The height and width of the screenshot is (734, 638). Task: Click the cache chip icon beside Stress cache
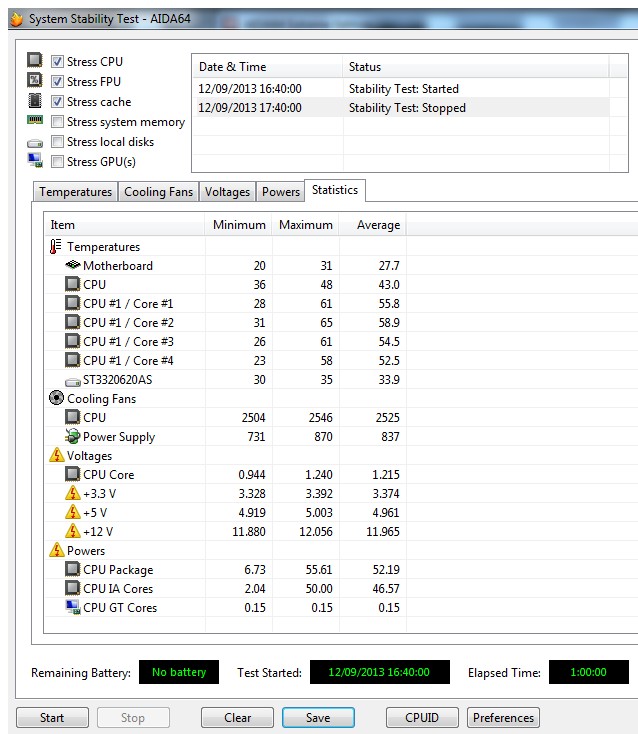point(35,101)
